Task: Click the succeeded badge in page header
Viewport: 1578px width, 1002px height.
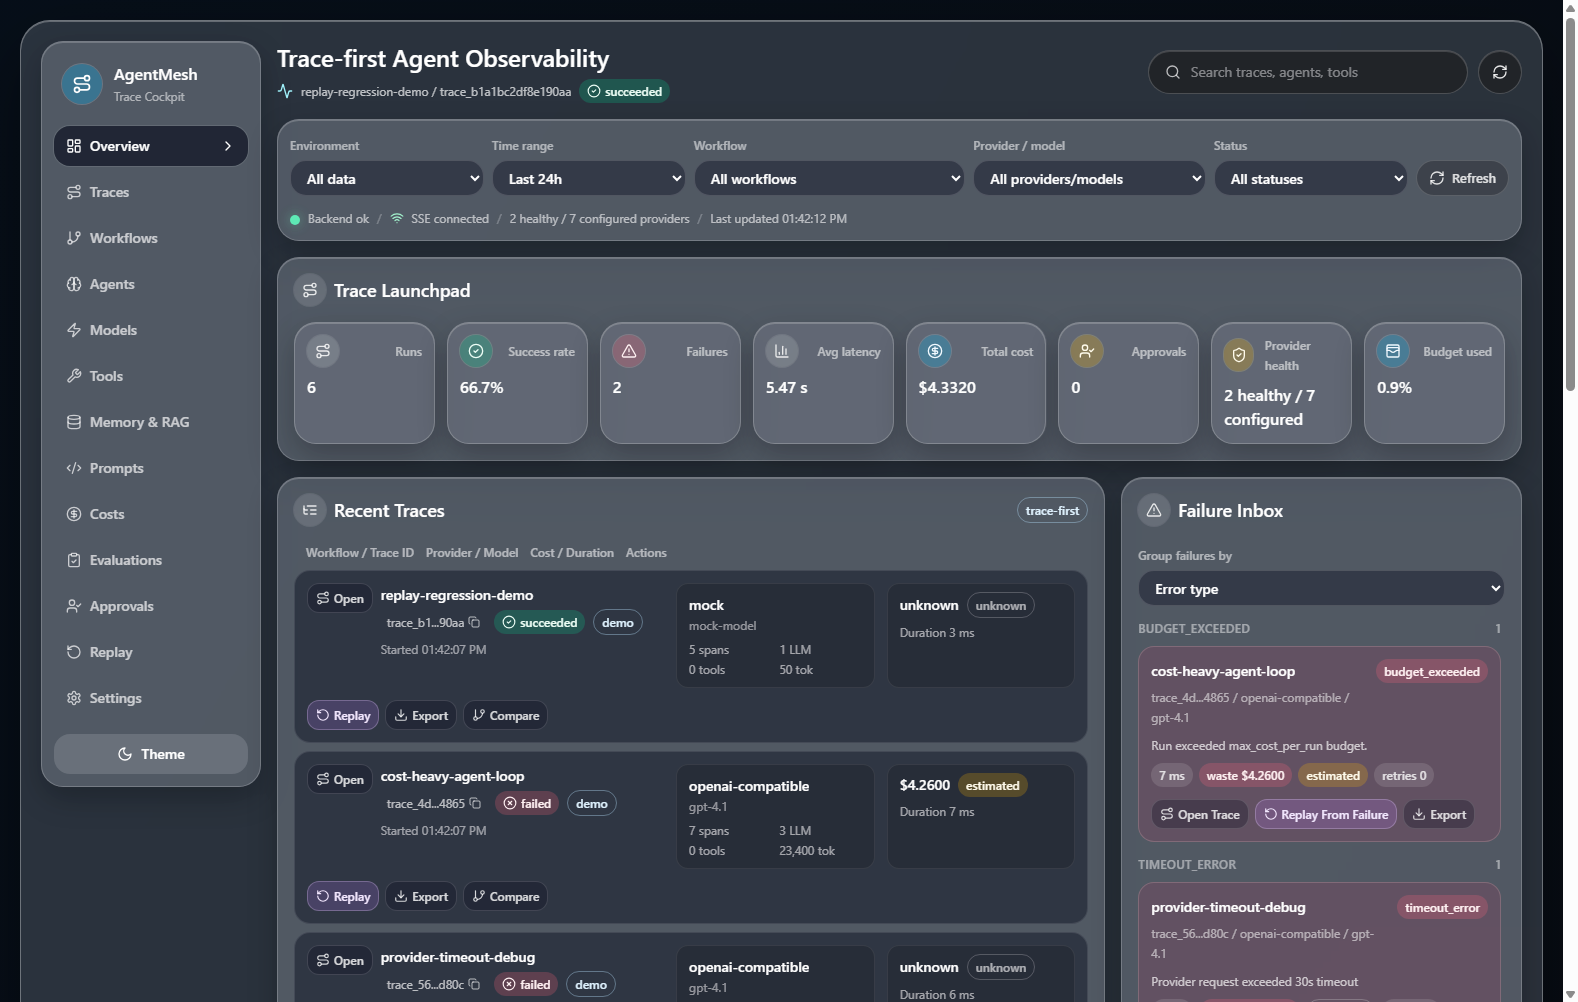Action: click(x=624, y=91)
